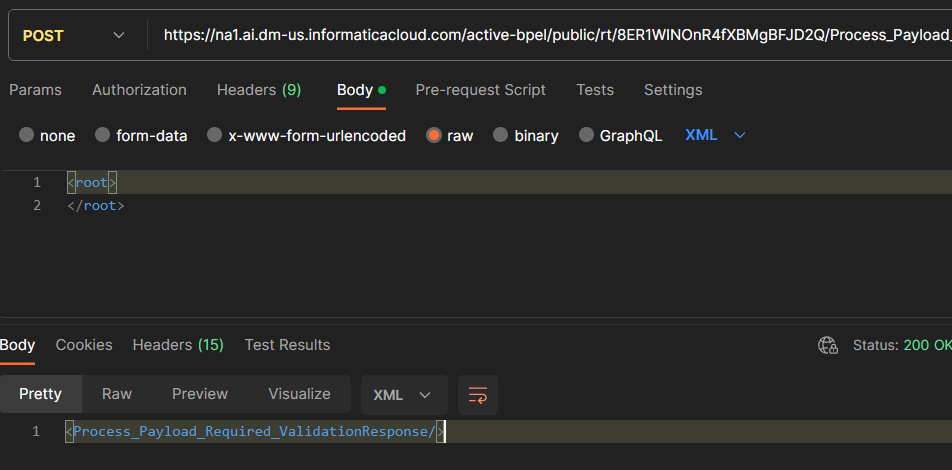The width and height of the screenshot is (952, 470).
Task: Click the opening root tag on line 1
Action: 91,182
